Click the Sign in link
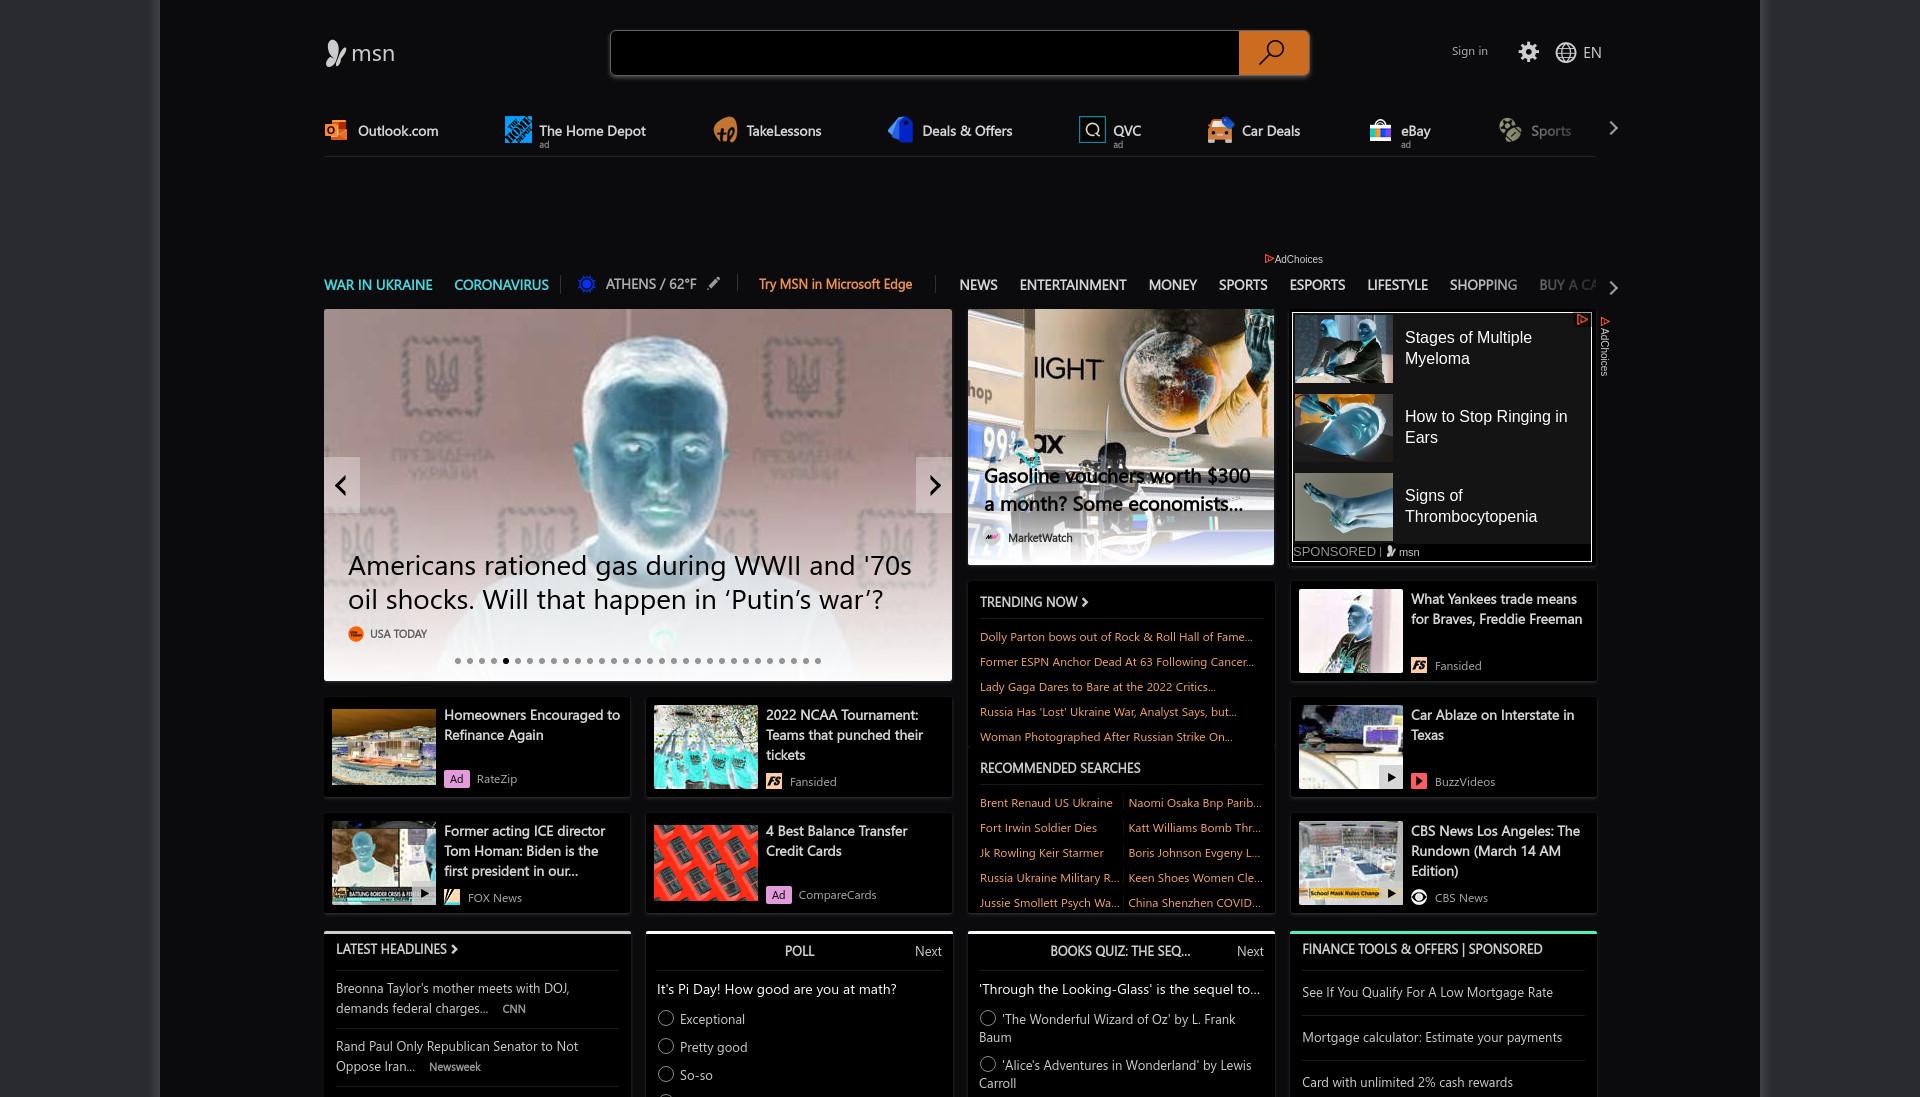1920x1097 pixels. 1469,51
